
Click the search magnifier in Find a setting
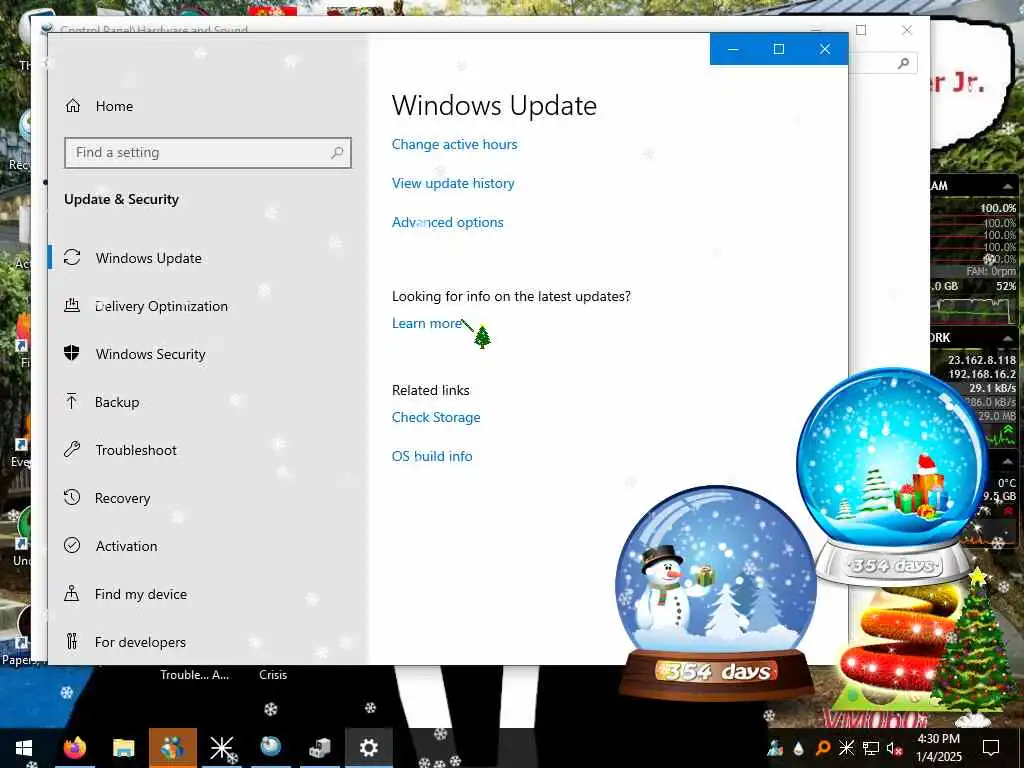337,153
